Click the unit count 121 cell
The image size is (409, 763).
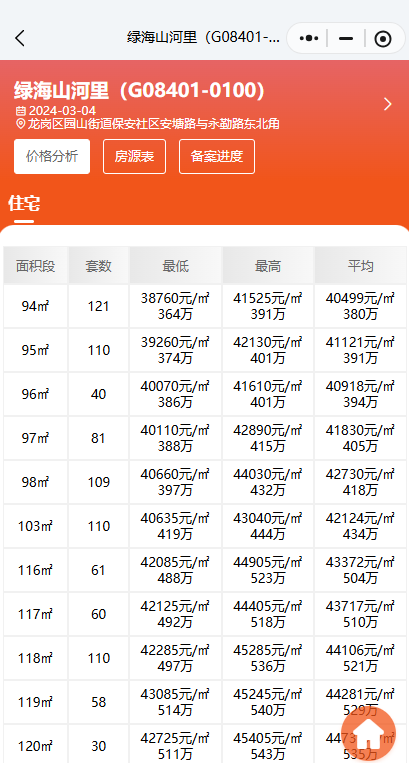click(x=98, y=306)
